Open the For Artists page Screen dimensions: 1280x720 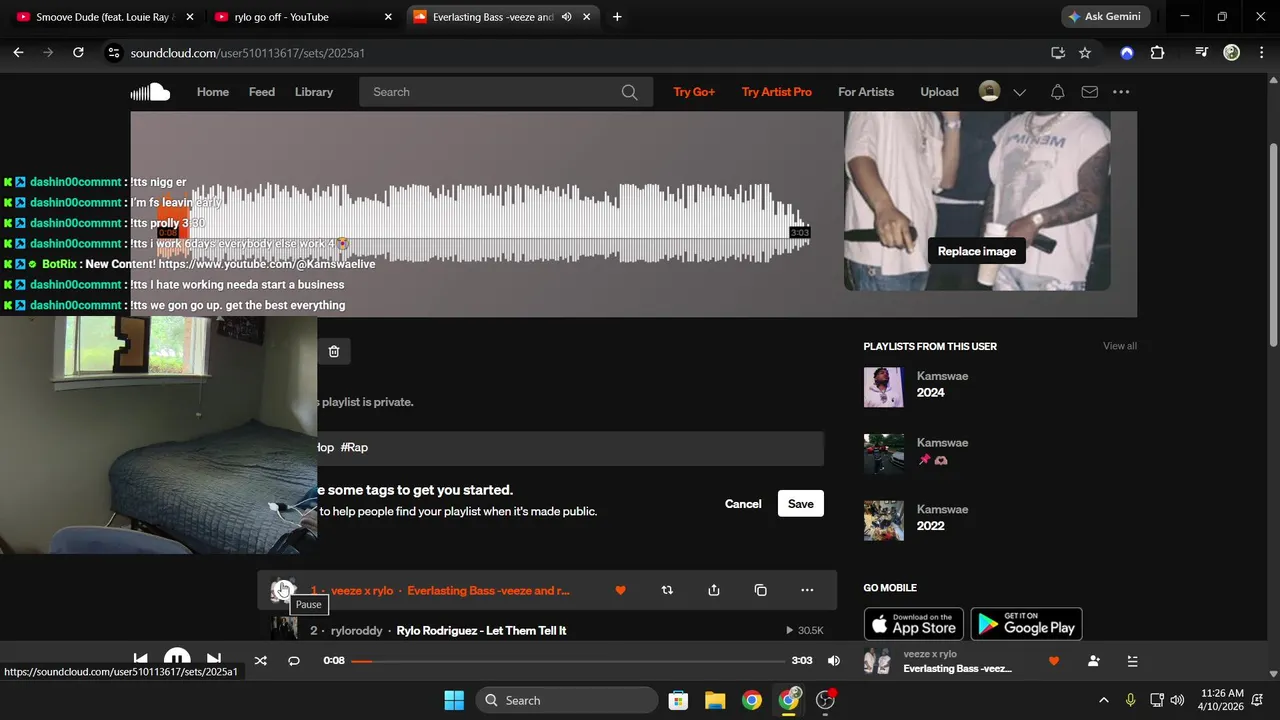click(866, 92)
